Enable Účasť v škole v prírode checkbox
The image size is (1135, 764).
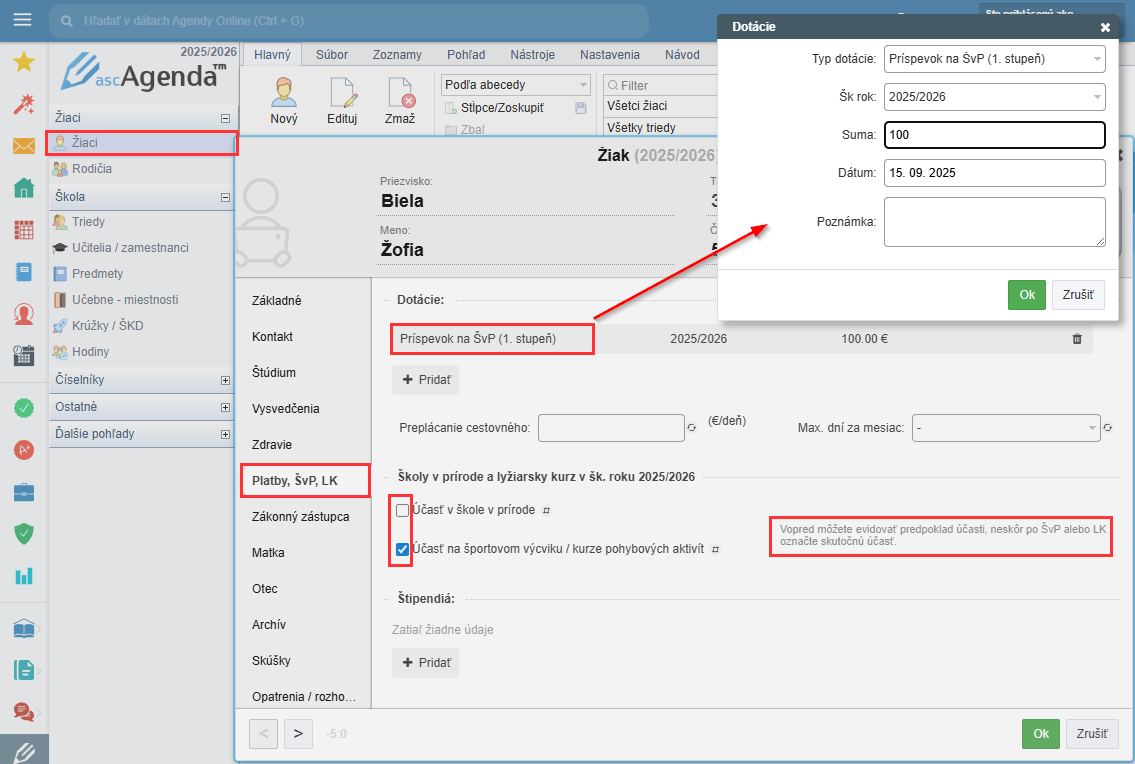click(402, 511)
